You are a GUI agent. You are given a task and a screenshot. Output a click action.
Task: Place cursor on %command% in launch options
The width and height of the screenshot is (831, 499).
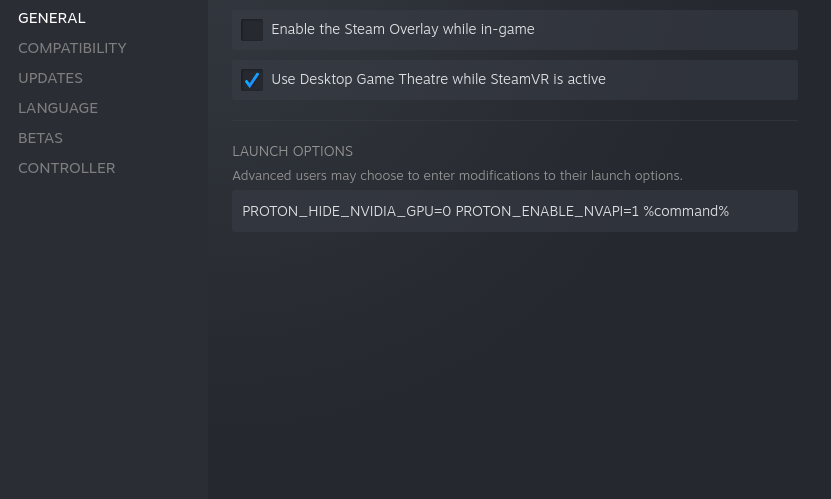pyautogui.click(x=686, y=211)
